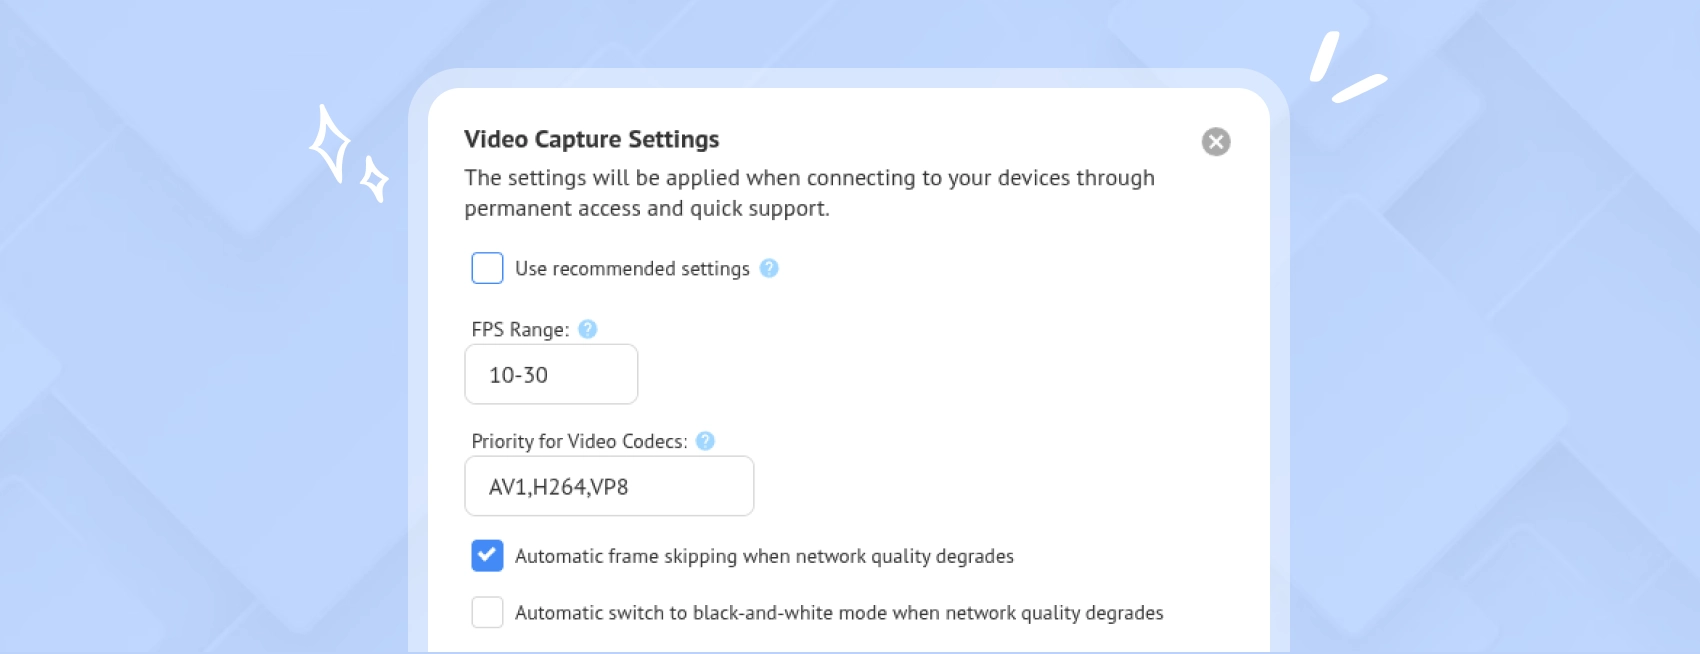The width and height of the screenshot is (1700, 654).
Task: Uncheck the Automatic frame skipping checkbox
Action: tap(487, 556)
